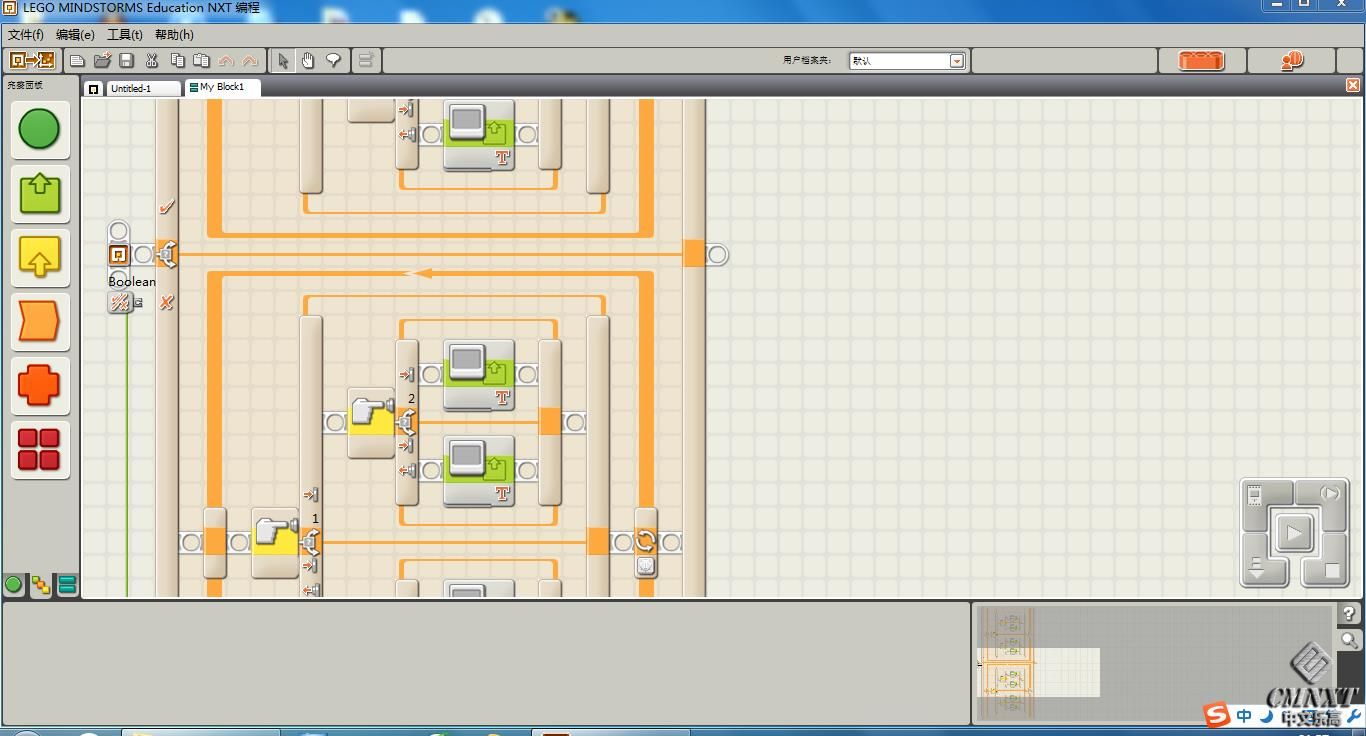Click the small button below Boolean label
This screenshot has width=1366, height=736.
pos(120,302)
